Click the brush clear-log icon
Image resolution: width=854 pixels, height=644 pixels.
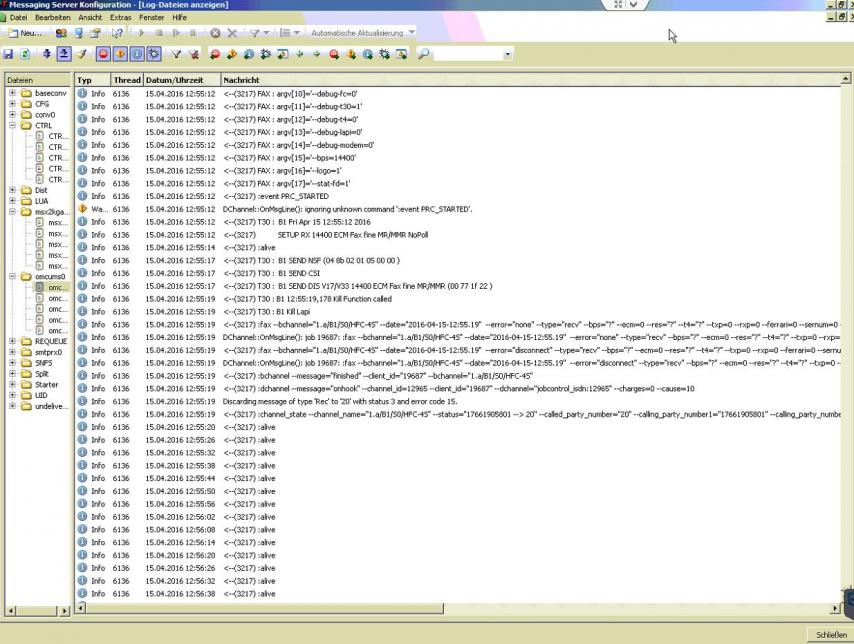82,54
